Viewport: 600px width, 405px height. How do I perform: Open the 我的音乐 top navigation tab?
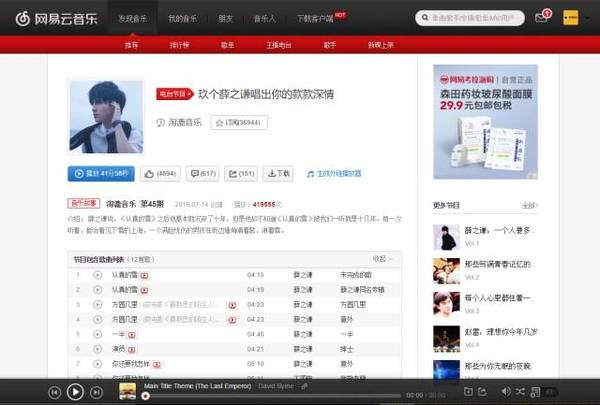pos(183,18)
